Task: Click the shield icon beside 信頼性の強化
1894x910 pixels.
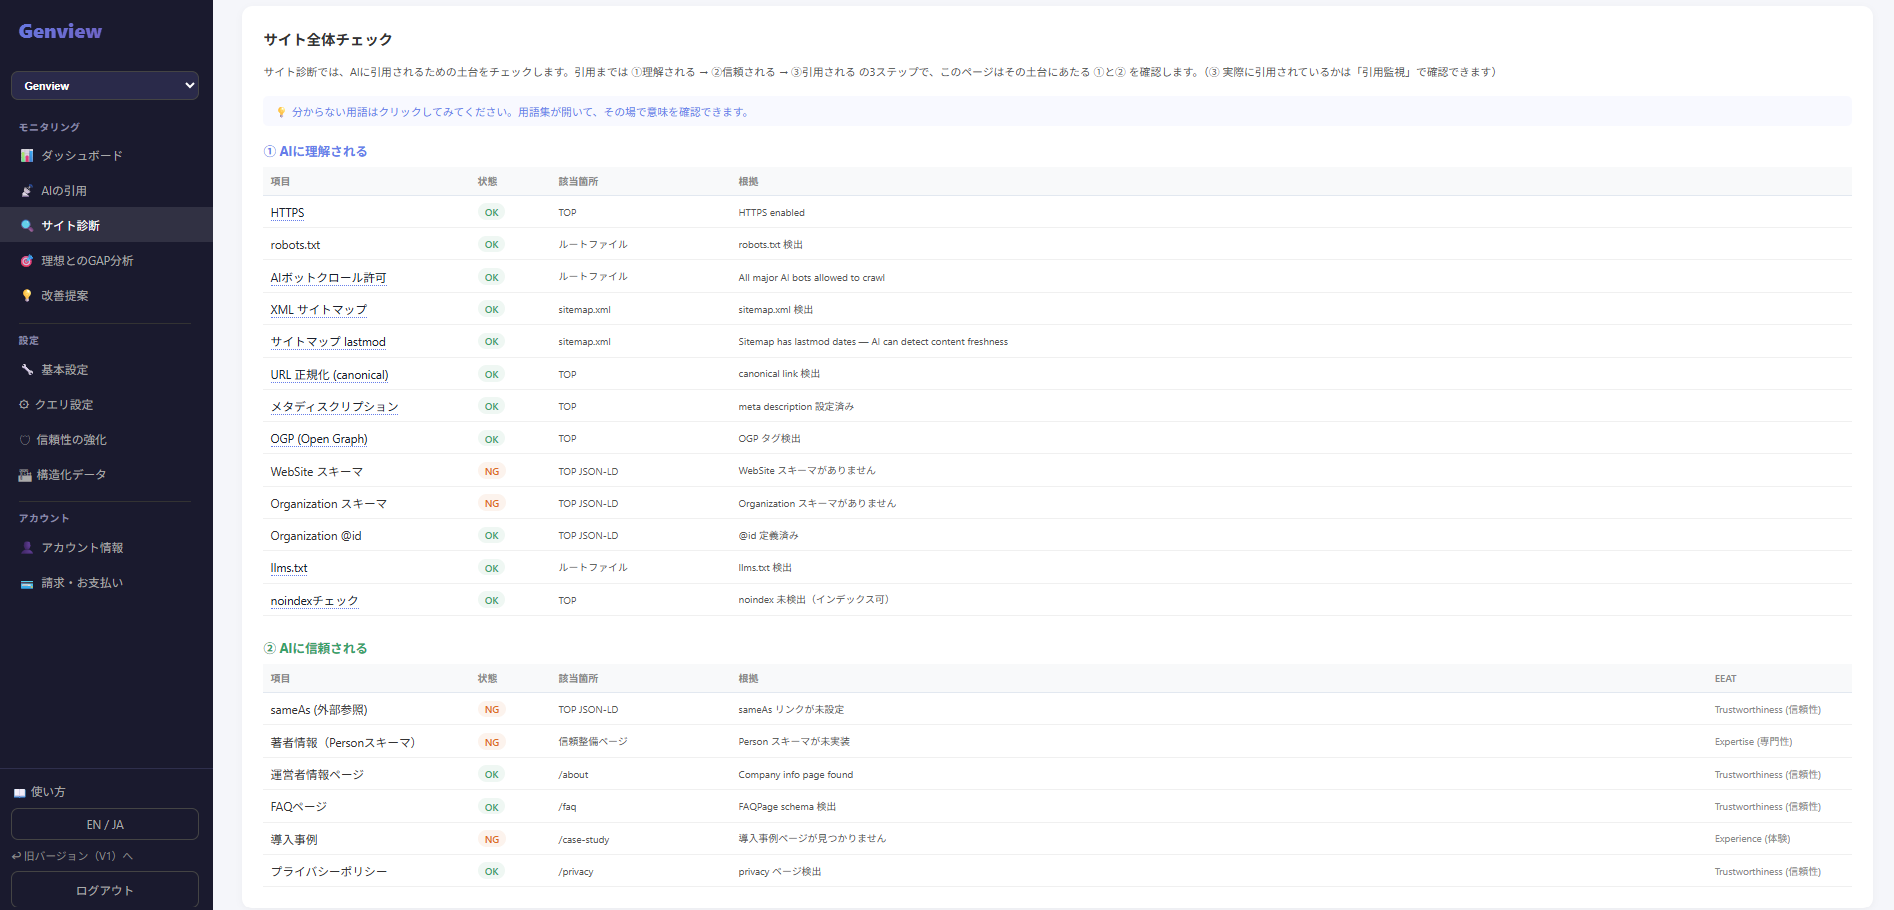Action: click(x=25, y=440)
